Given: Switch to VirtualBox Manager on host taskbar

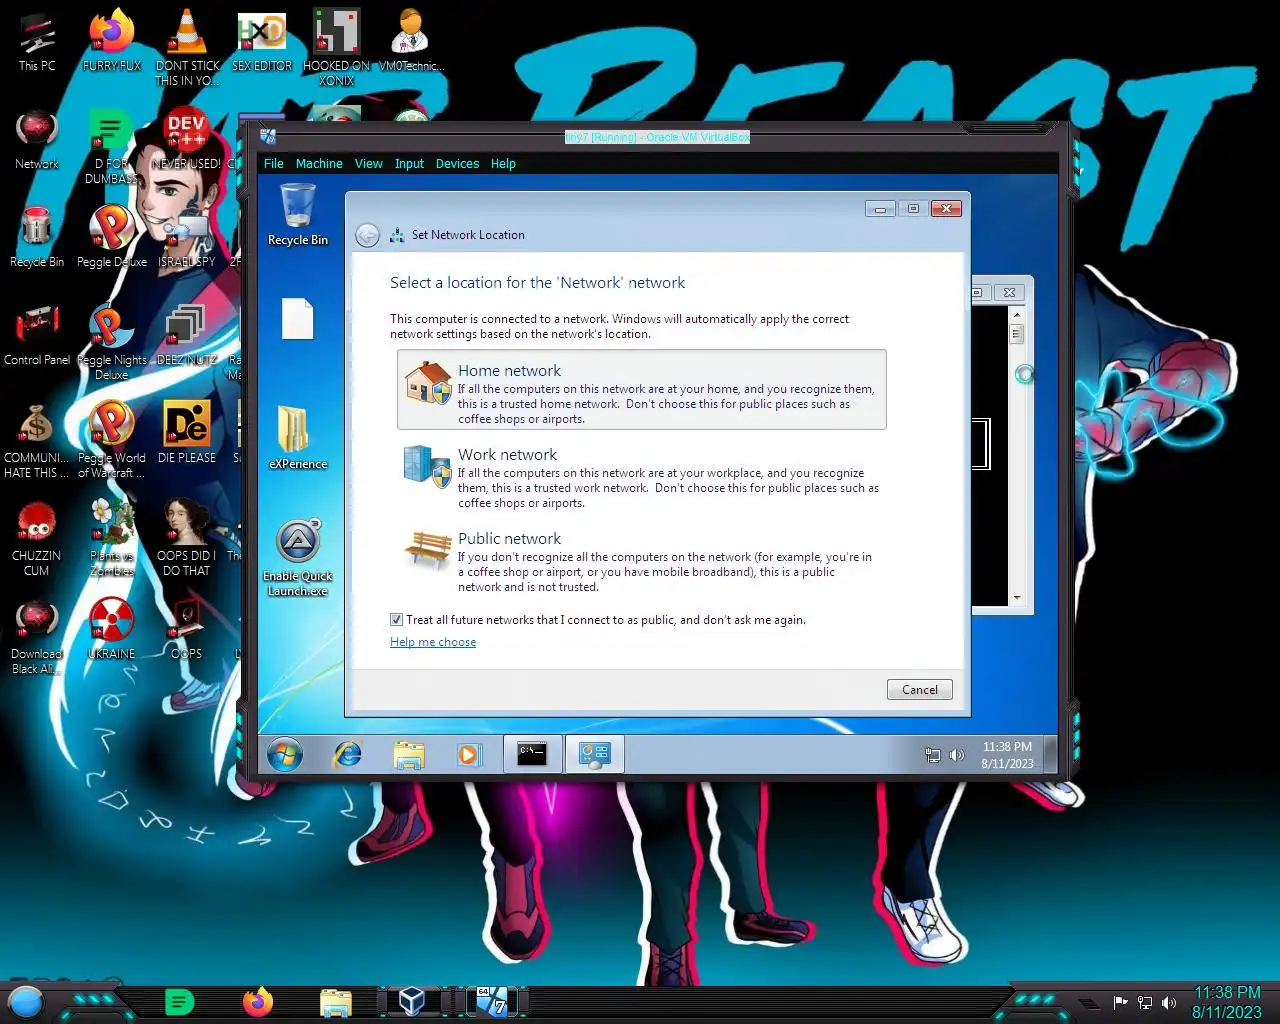Looking at the screenshot, I should coord(411,1001).
